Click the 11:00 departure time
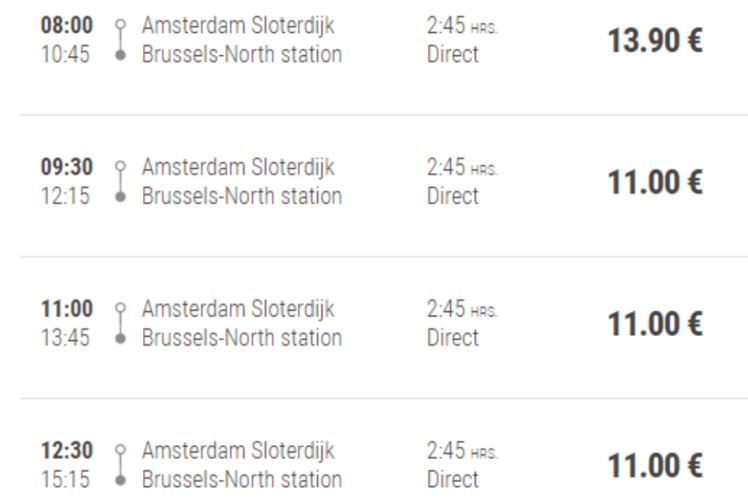748x499 pixels. coord(67,309)
